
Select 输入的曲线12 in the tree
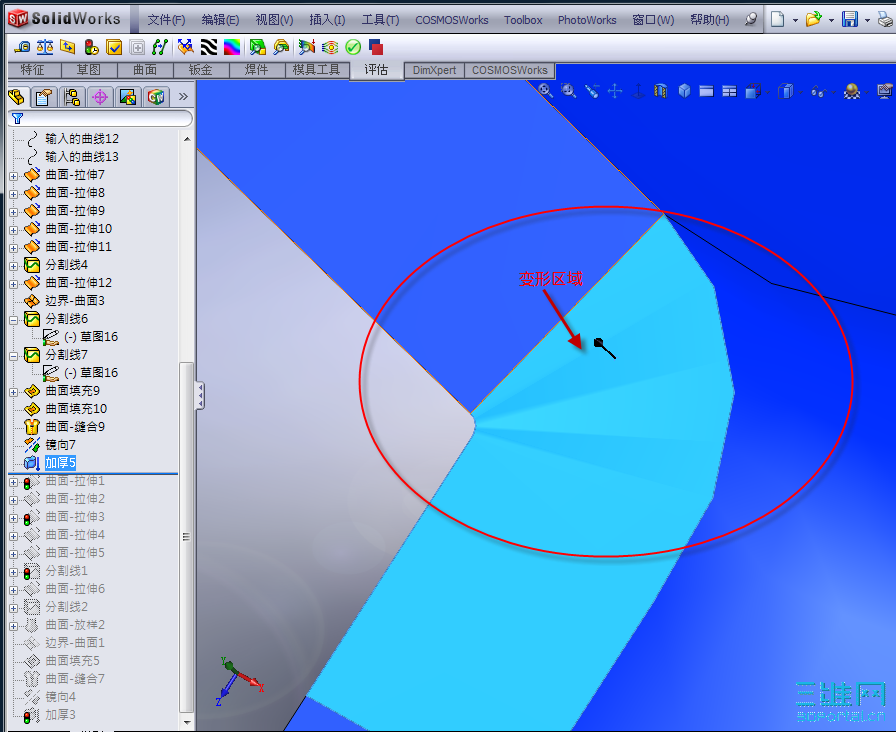tap(82, 139)
